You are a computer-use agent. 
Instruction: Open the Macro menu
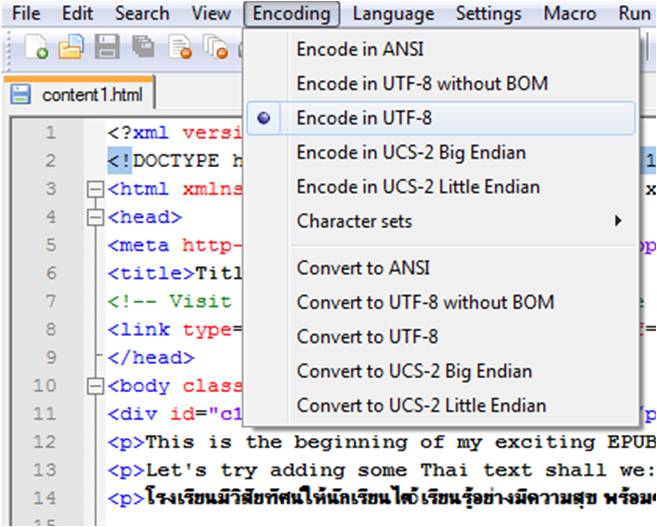570,14
